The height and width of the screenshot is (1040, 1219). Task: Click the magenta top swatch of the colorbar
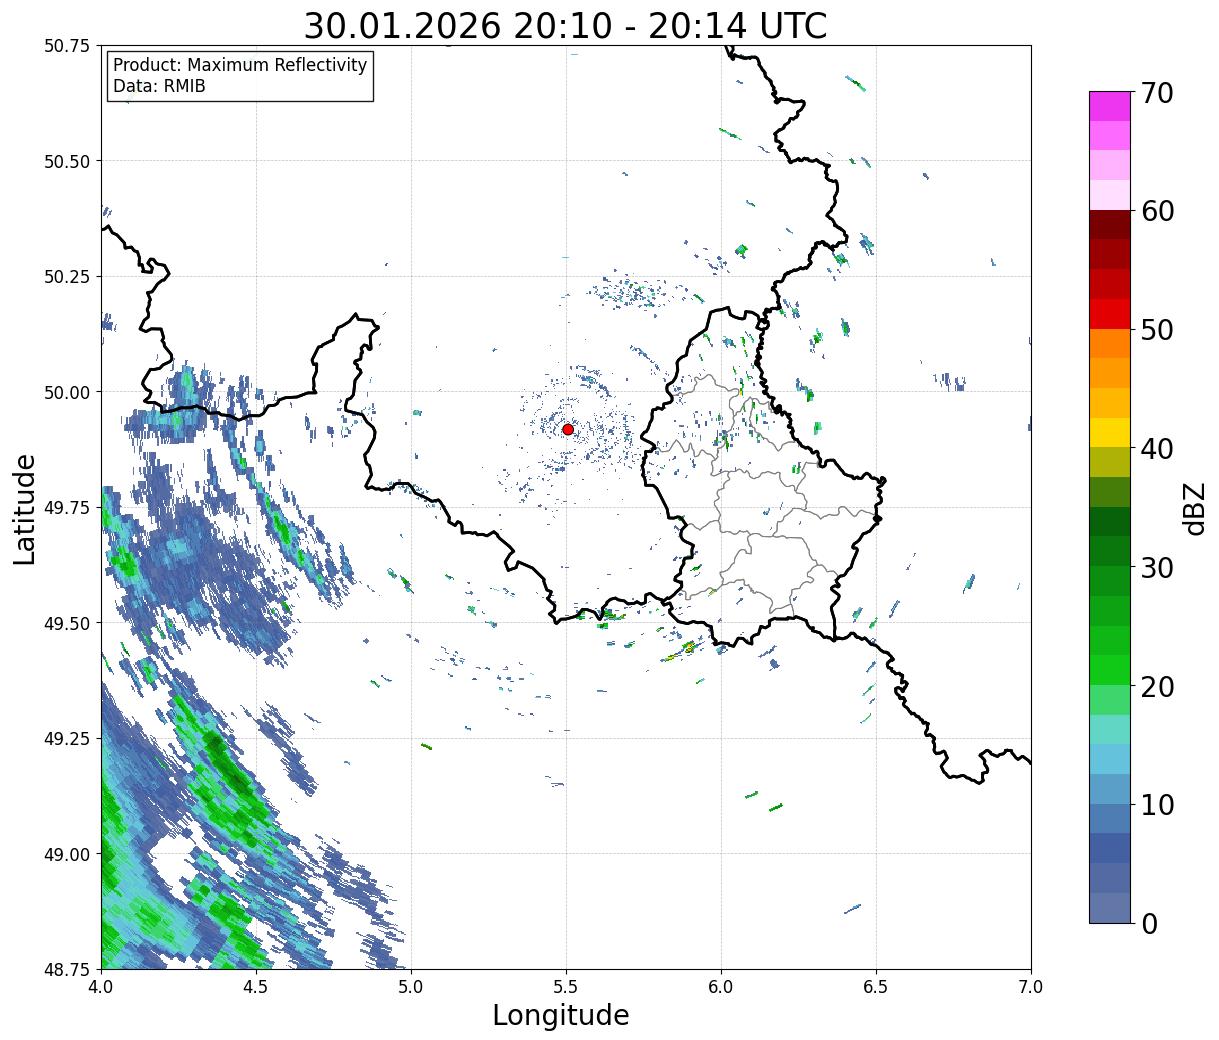[x=1109, y=106]
